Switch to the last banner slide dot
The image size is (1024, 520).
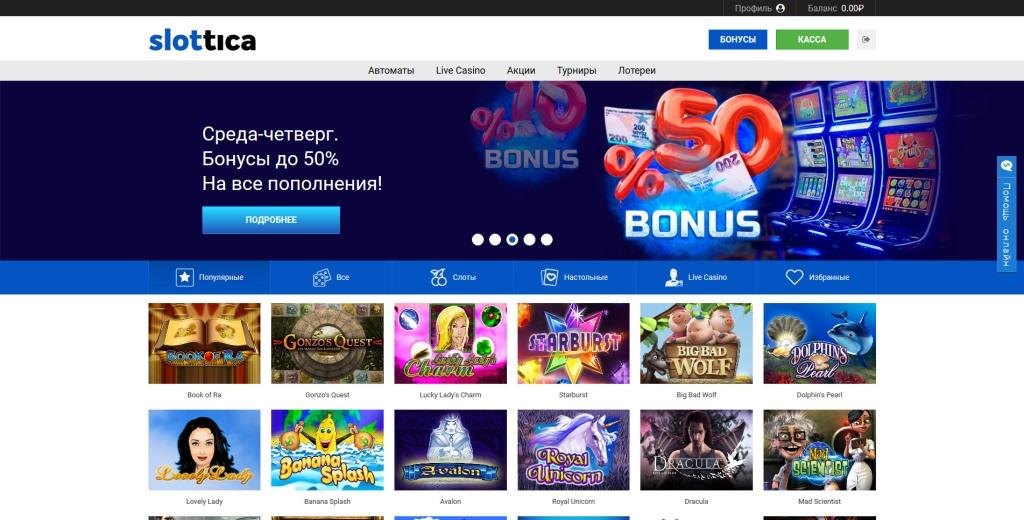547,240
